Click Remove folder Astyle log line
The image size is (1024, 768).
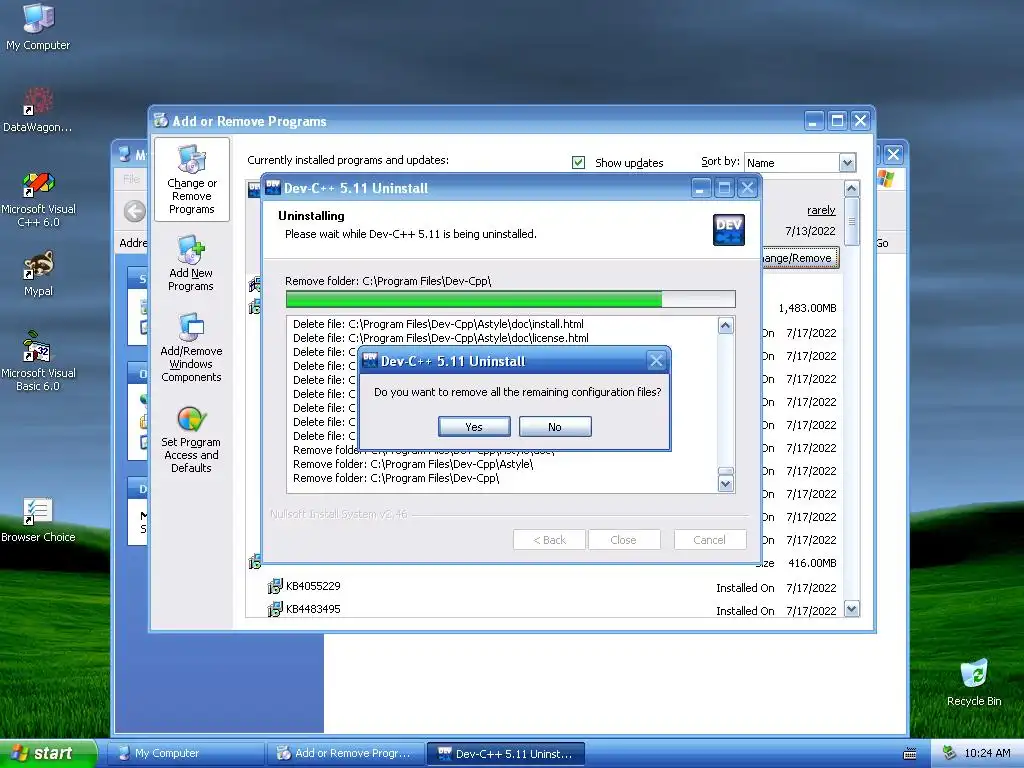pos(413,464)
